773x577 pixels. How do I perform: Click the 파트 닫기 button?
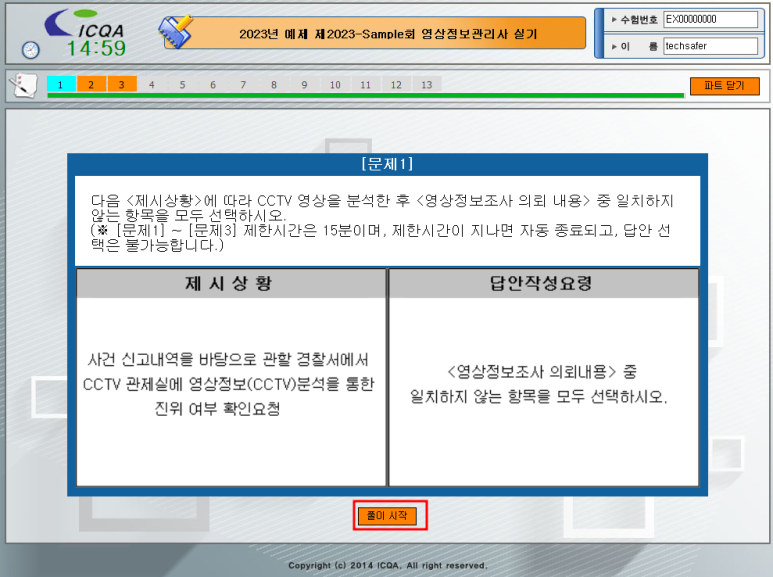click(724, 86)
